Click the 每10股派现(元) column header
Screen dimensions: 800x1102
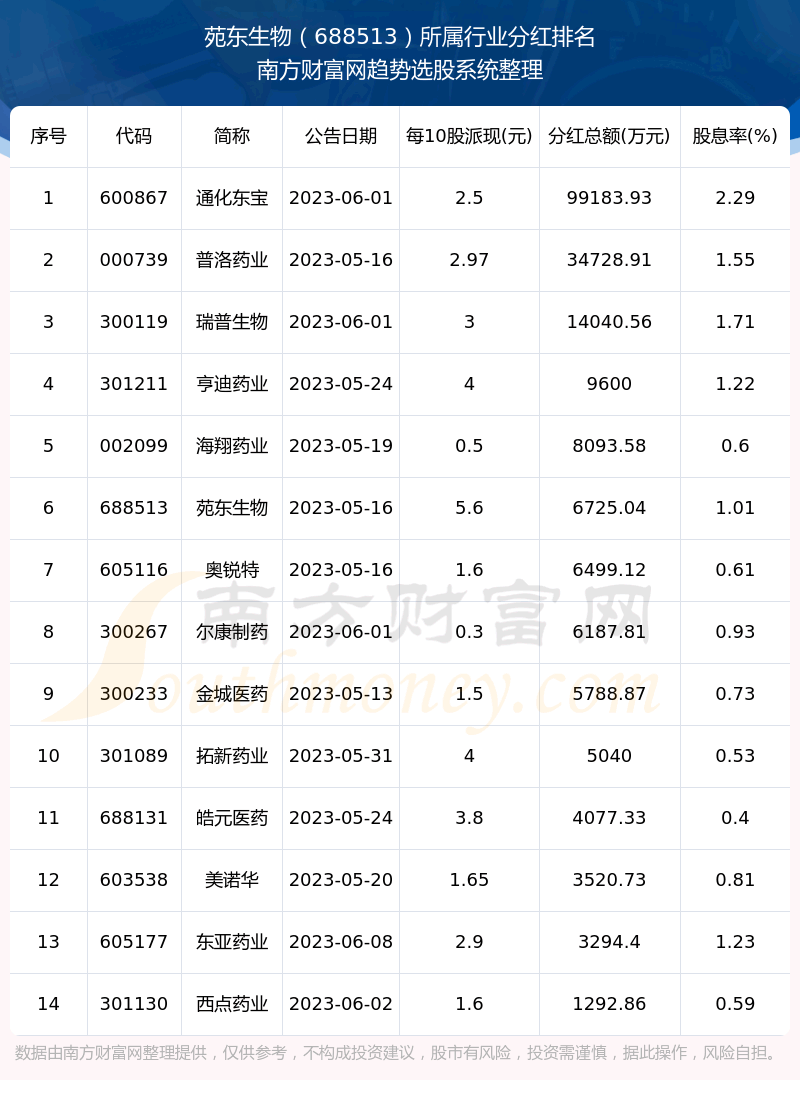[x=469, y=136]
